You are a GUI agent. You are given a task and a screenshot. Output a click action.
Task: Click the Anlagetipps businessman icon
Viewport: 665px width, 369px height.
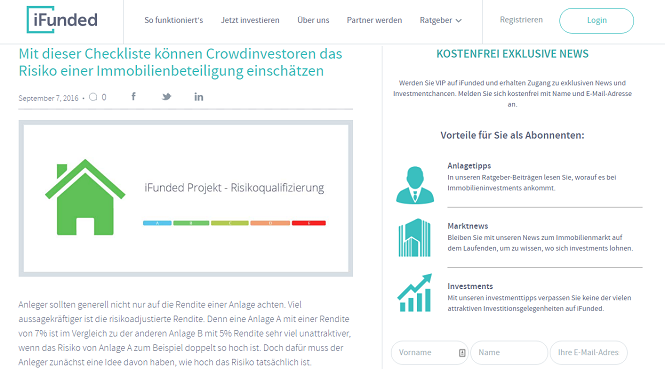[x=415, y=185]
